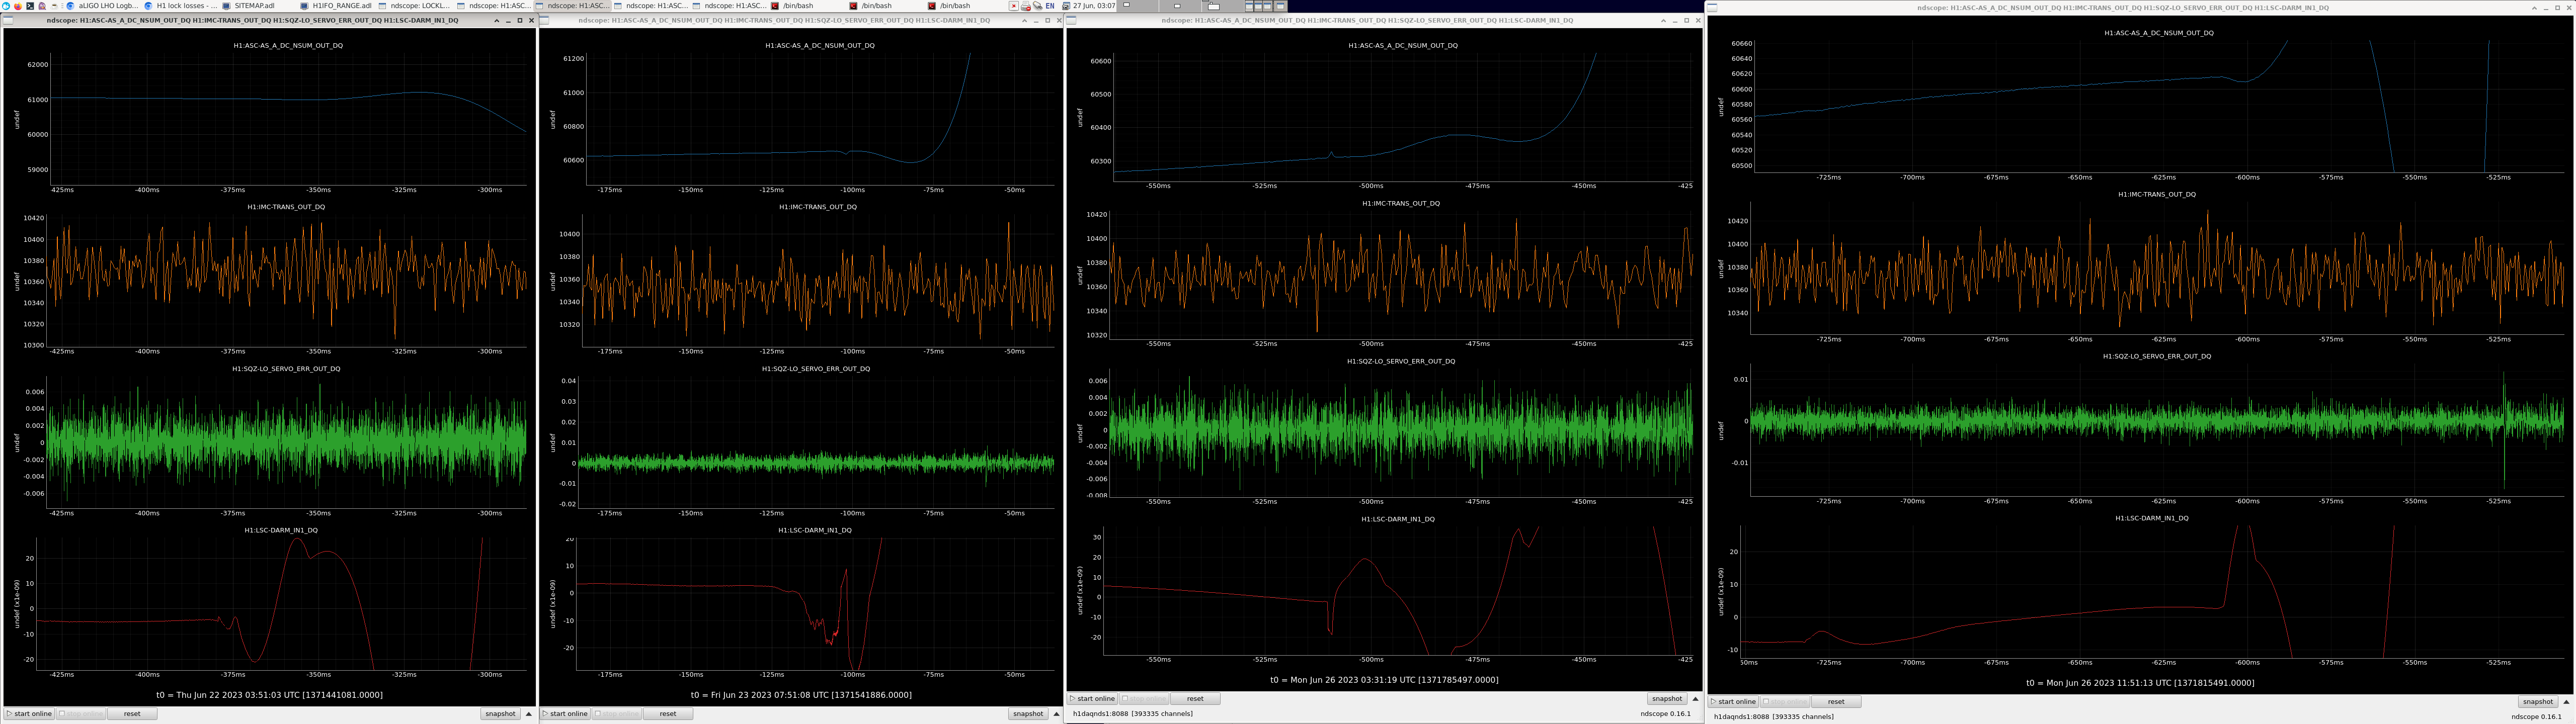
Task: Click the EN keyboard layout indicator
Action: [1050, 6]
